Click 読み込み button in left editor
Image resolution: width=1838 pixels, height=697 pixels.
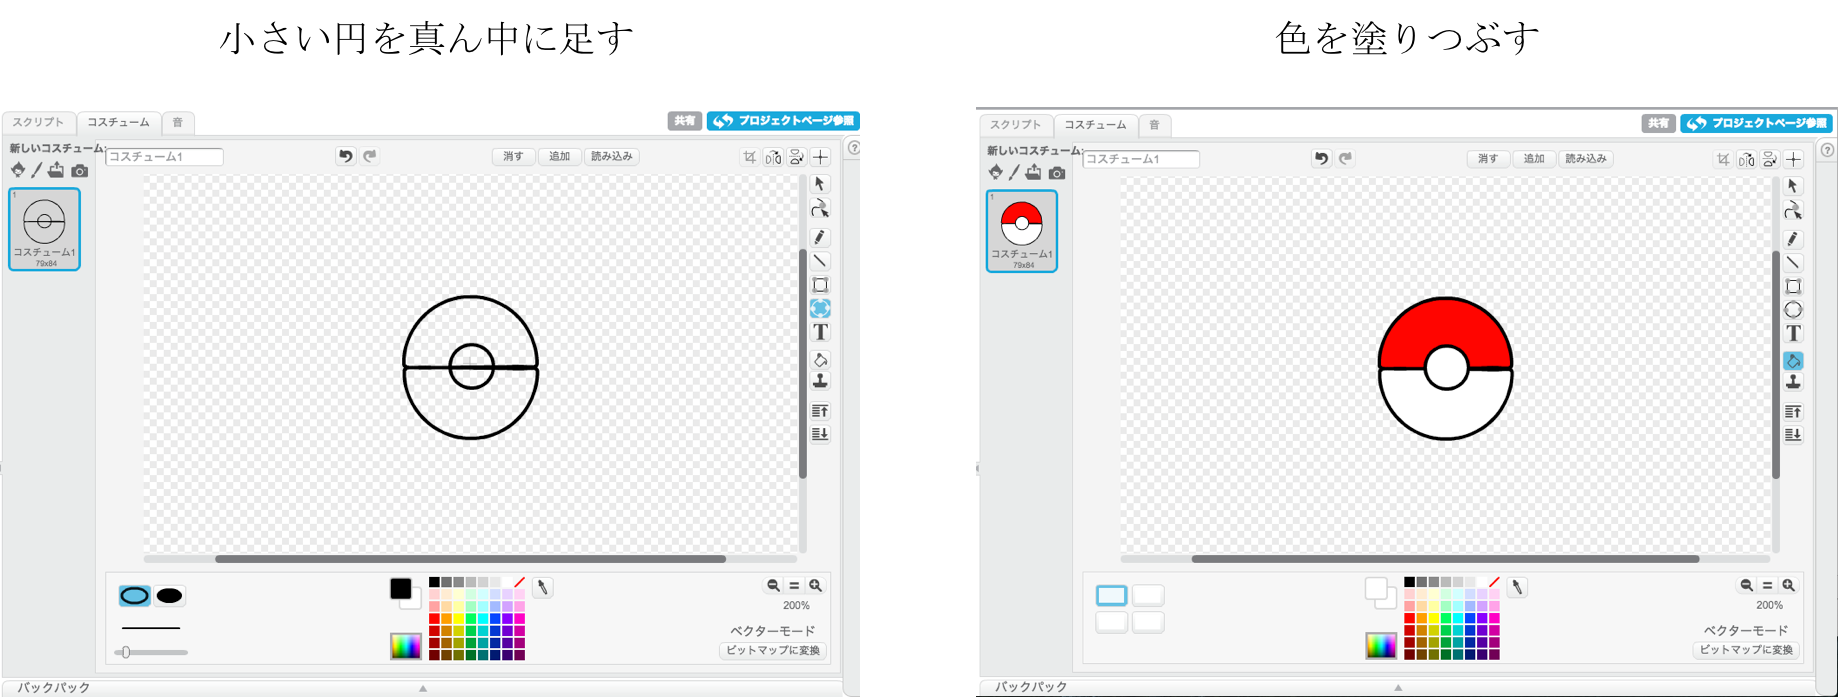tap(611, 157)
